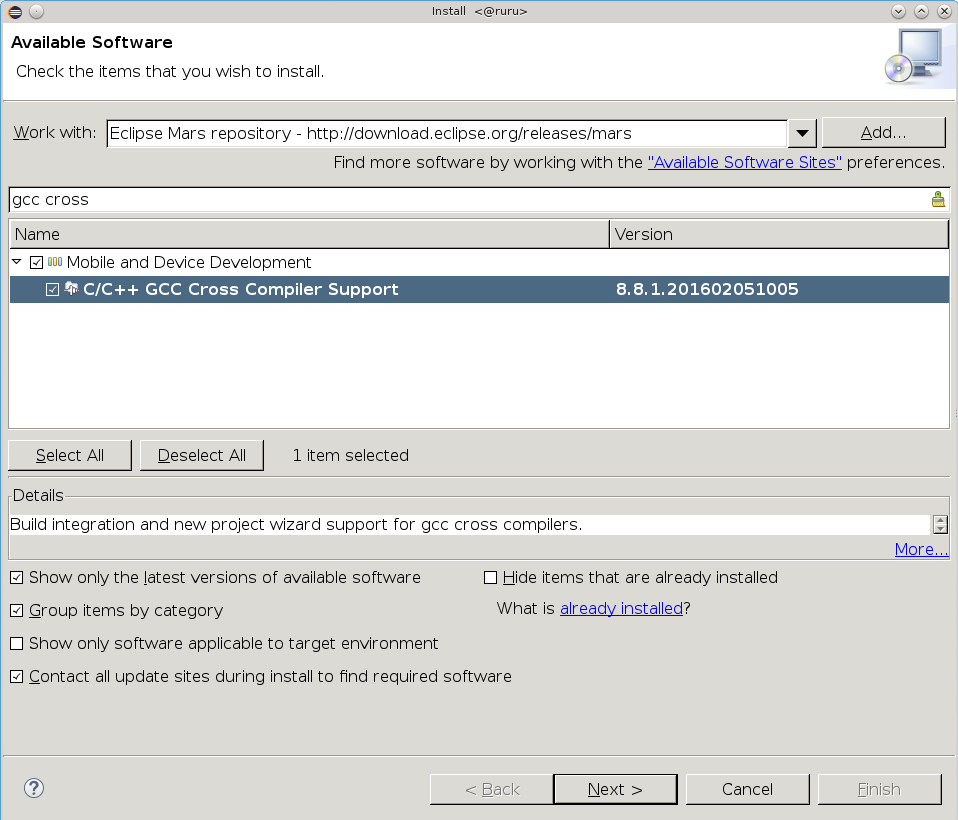Disable Group items by category option
The image size is (958, 820).
coord(17,611)
